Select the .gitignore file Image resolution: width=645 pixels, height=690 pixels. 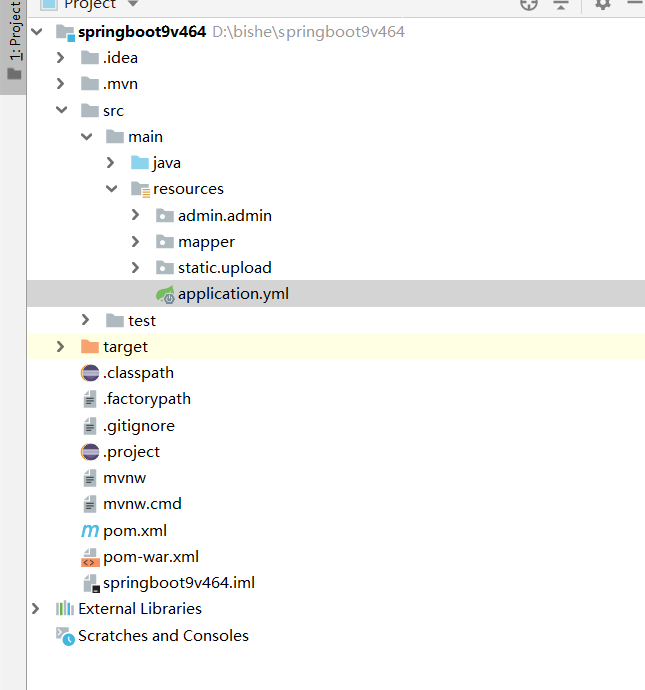tap(138, 426)
